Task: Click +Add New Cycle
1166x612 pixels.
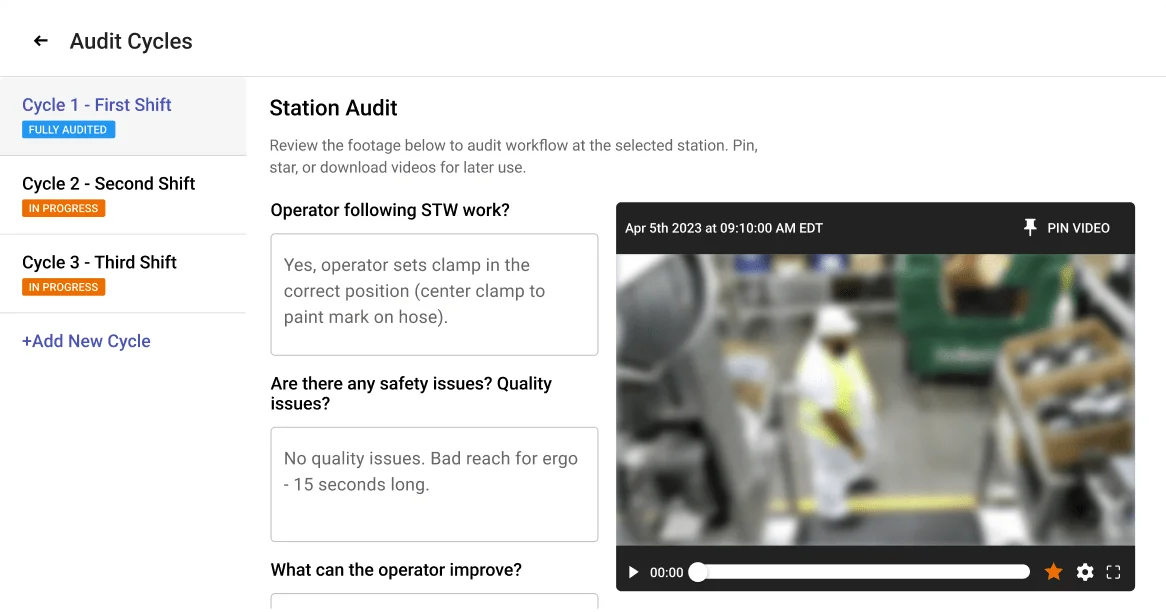Action: tap(87, 340)
